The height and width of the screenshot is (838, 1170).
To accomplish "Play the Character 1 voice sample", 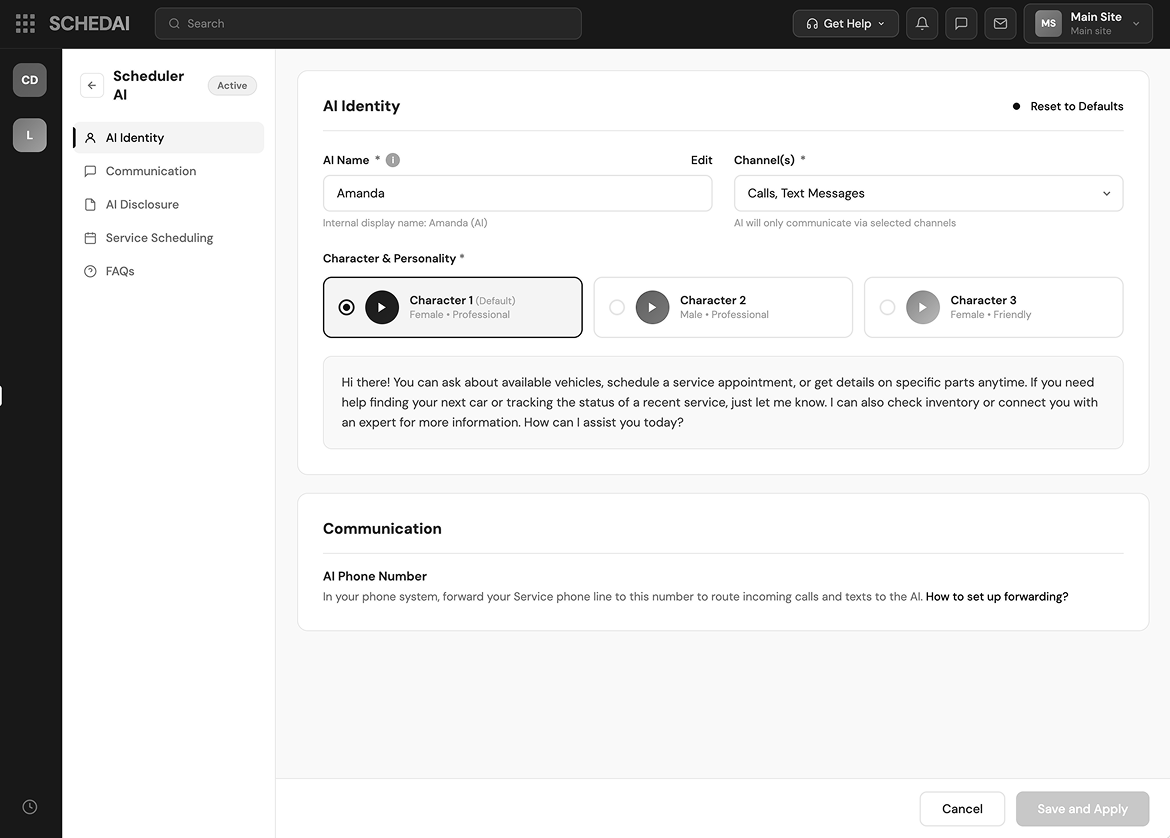I will pyautogui.click(x=382, y=307).
